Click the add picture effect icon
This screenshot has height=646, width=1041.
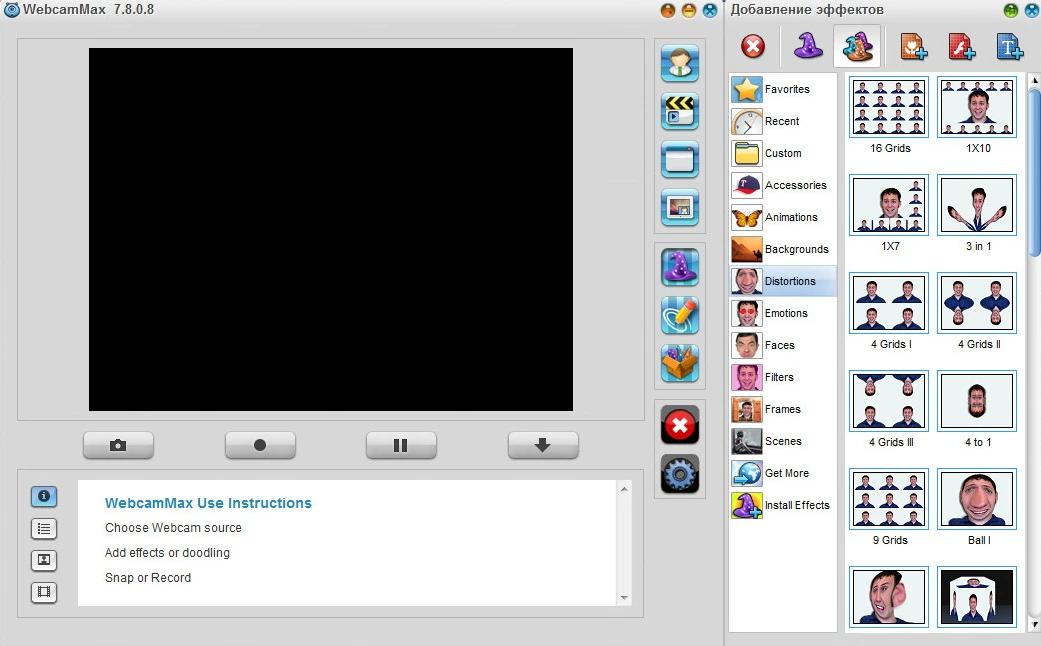click(x=914, y=46)
